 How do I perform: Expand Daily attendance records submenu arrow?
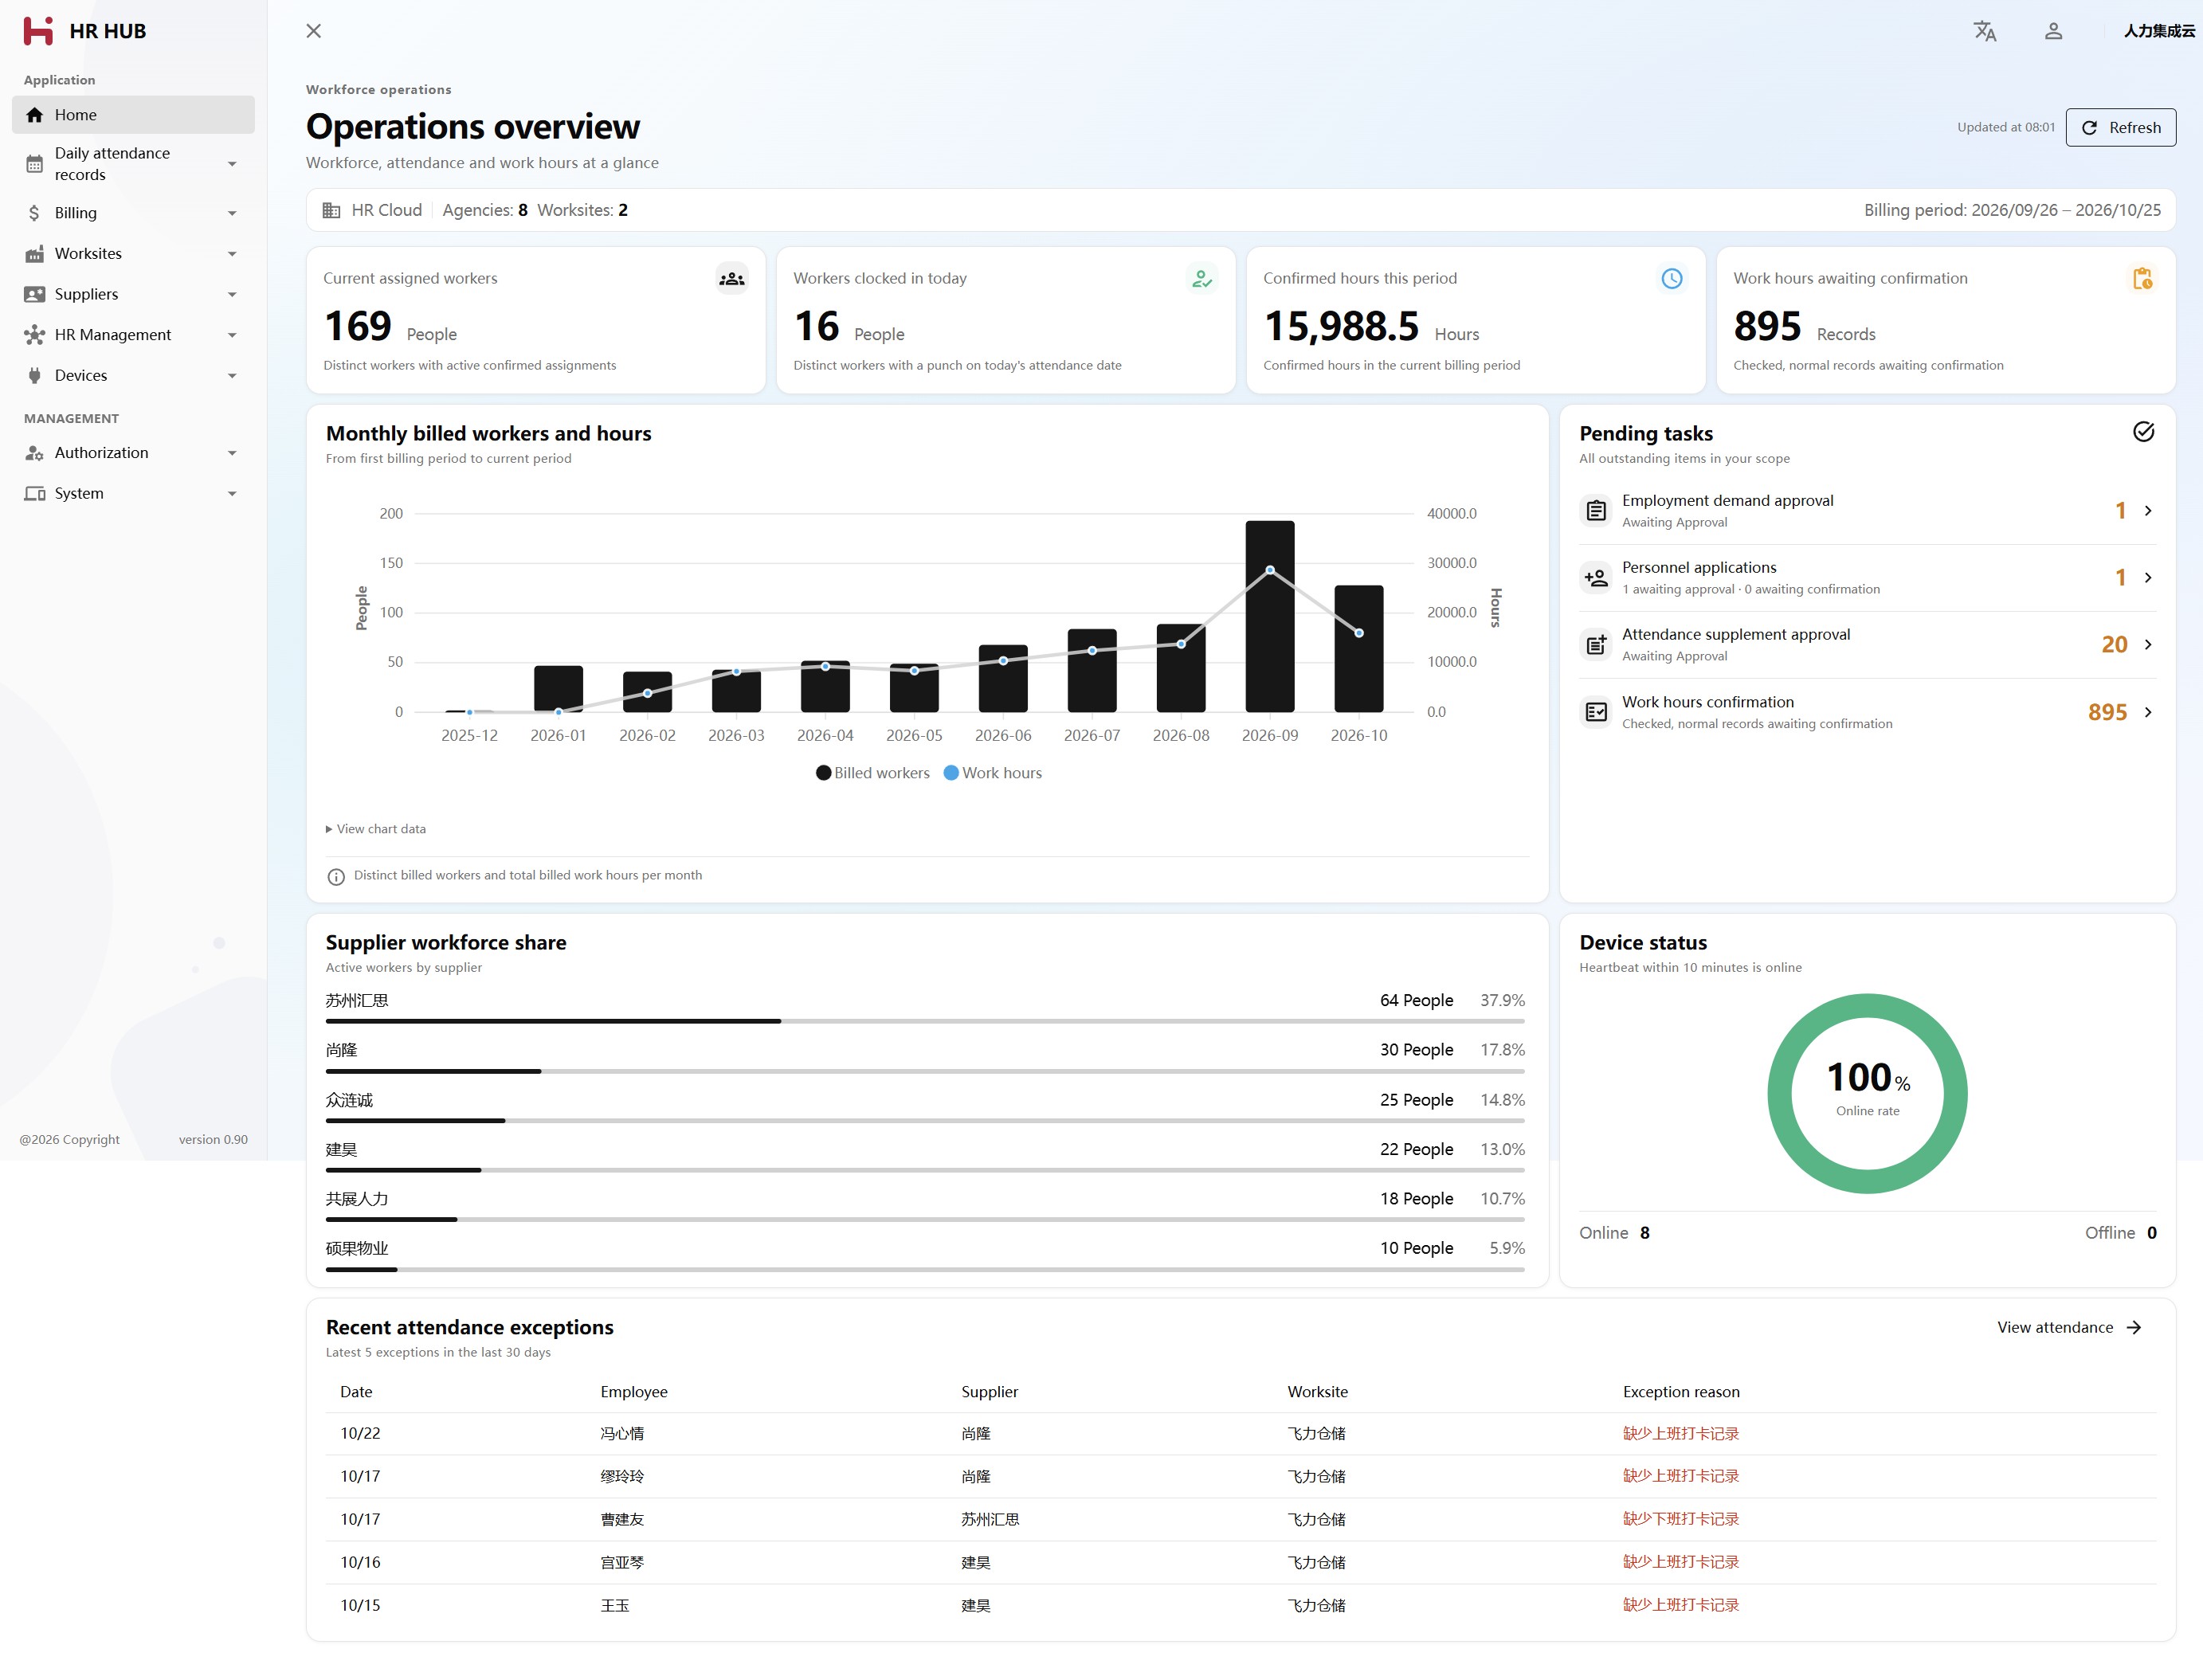pos(232,164)
